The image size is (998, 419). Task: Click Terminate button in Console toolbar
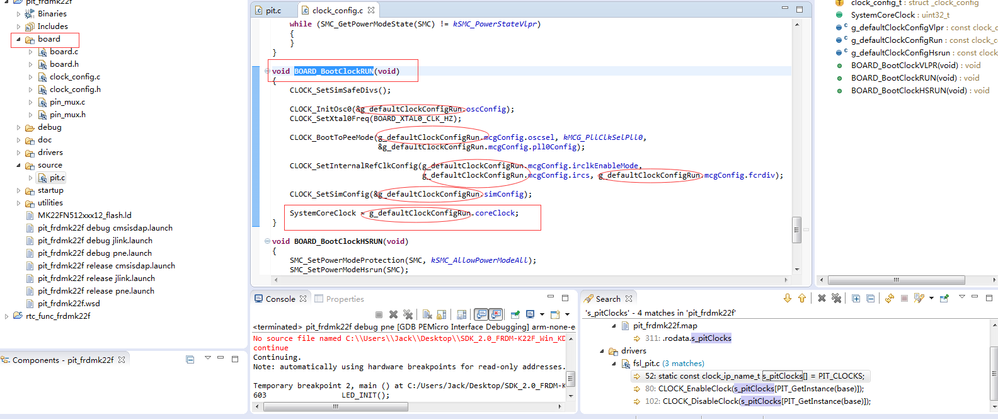(x=379, y=315)
